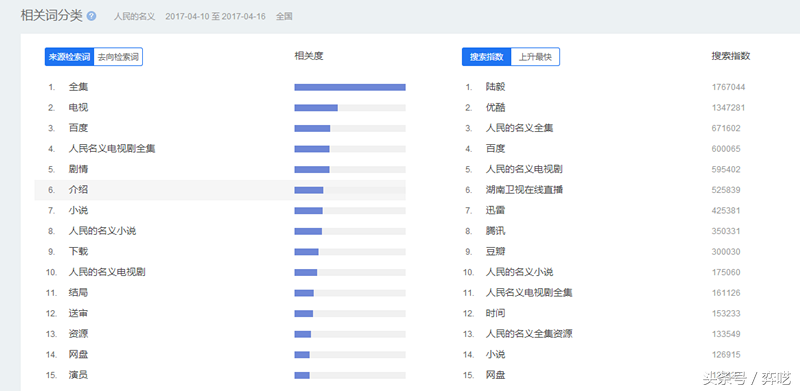Image resolution: width=800 pixels, height=391 pixels.
Task: Switch to the 去向检索词 tab
Action: 118,57
